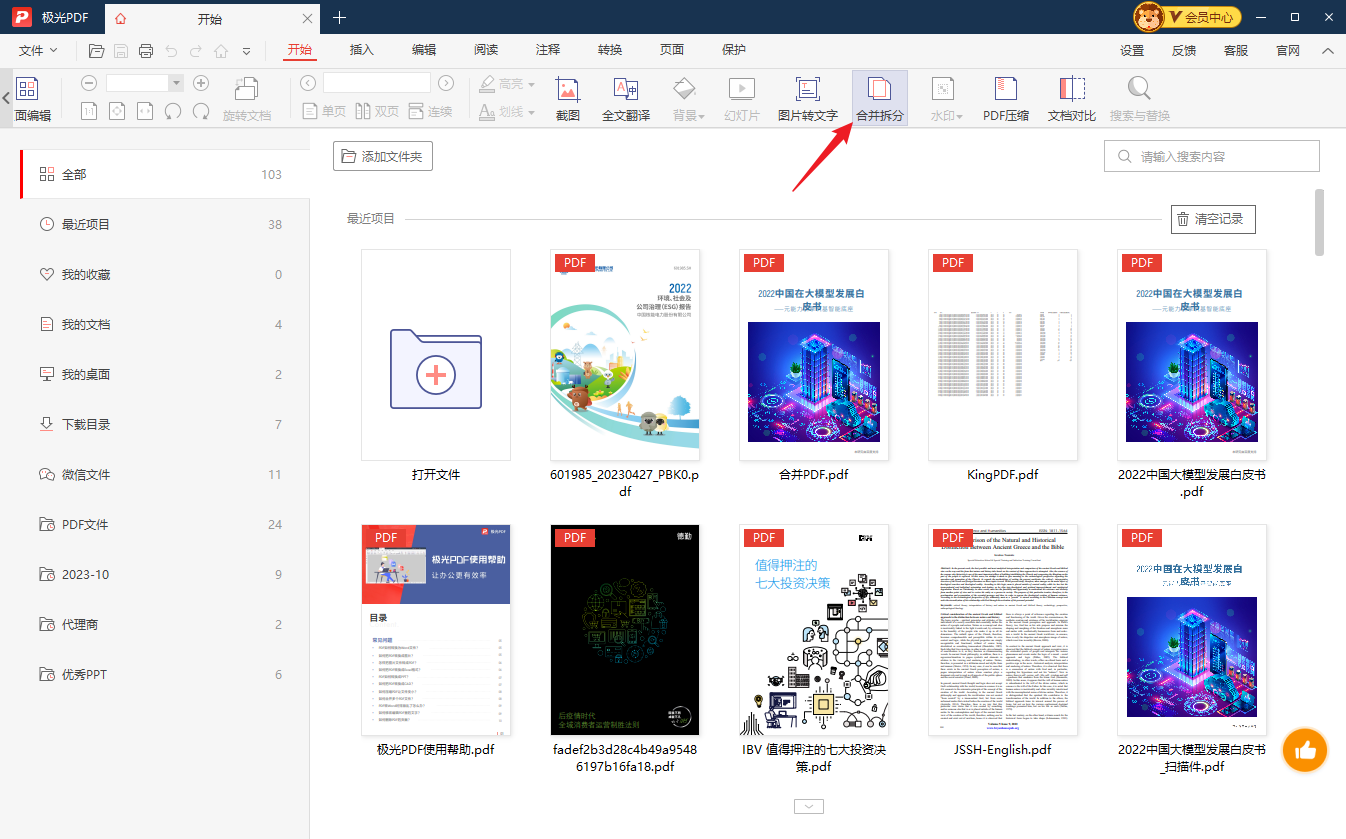Click the zoom out minus icon
The height and width of the screenshot is (839, 1346).
pos(89,83)
